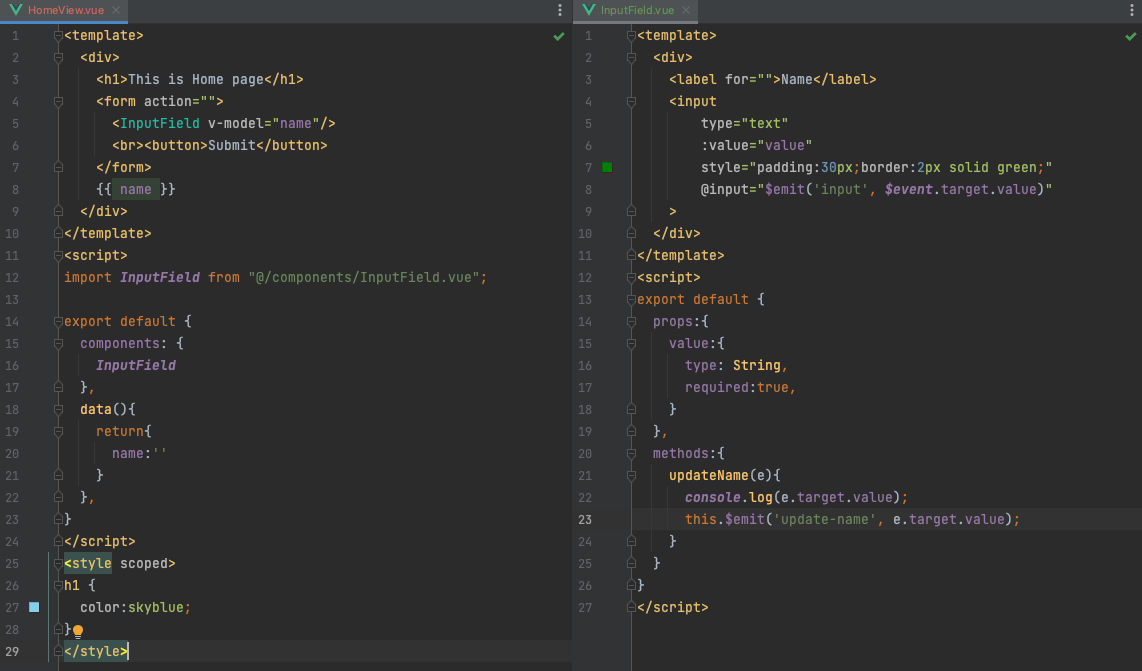Click the {{ name }} interpolation
Image resolution: width=1142 pixels, height=671 pixels.
[x=135, y=189]
